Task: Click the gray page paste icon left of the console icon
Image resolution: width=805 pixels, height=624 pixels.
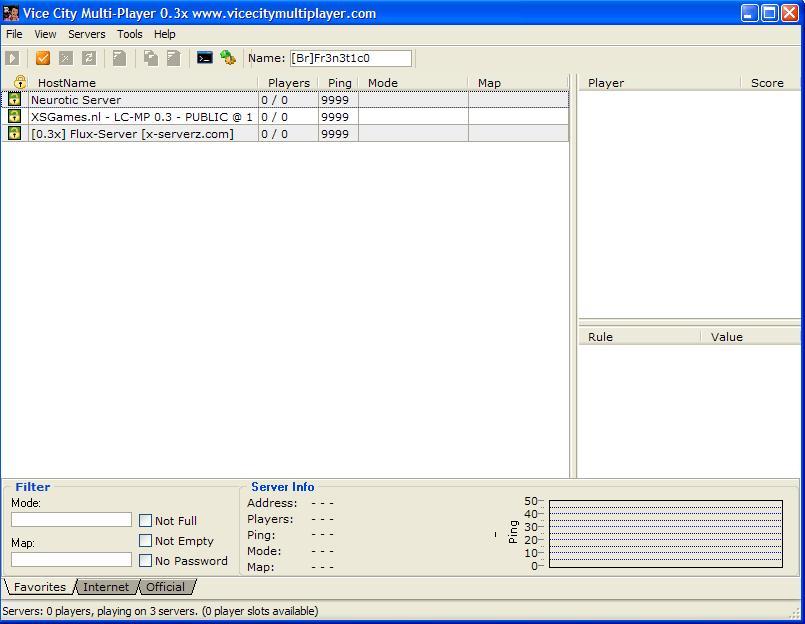Action: click(x=174, y=58)
